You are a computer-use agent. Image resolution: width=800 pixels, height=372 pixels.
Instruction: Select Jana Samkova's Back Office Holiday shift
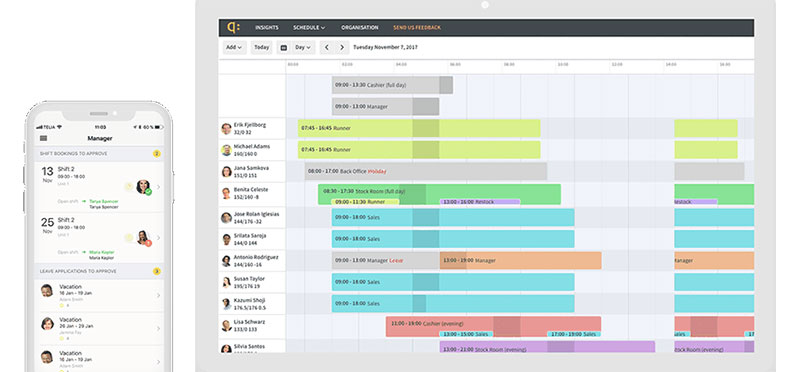(x=426, y=171)
